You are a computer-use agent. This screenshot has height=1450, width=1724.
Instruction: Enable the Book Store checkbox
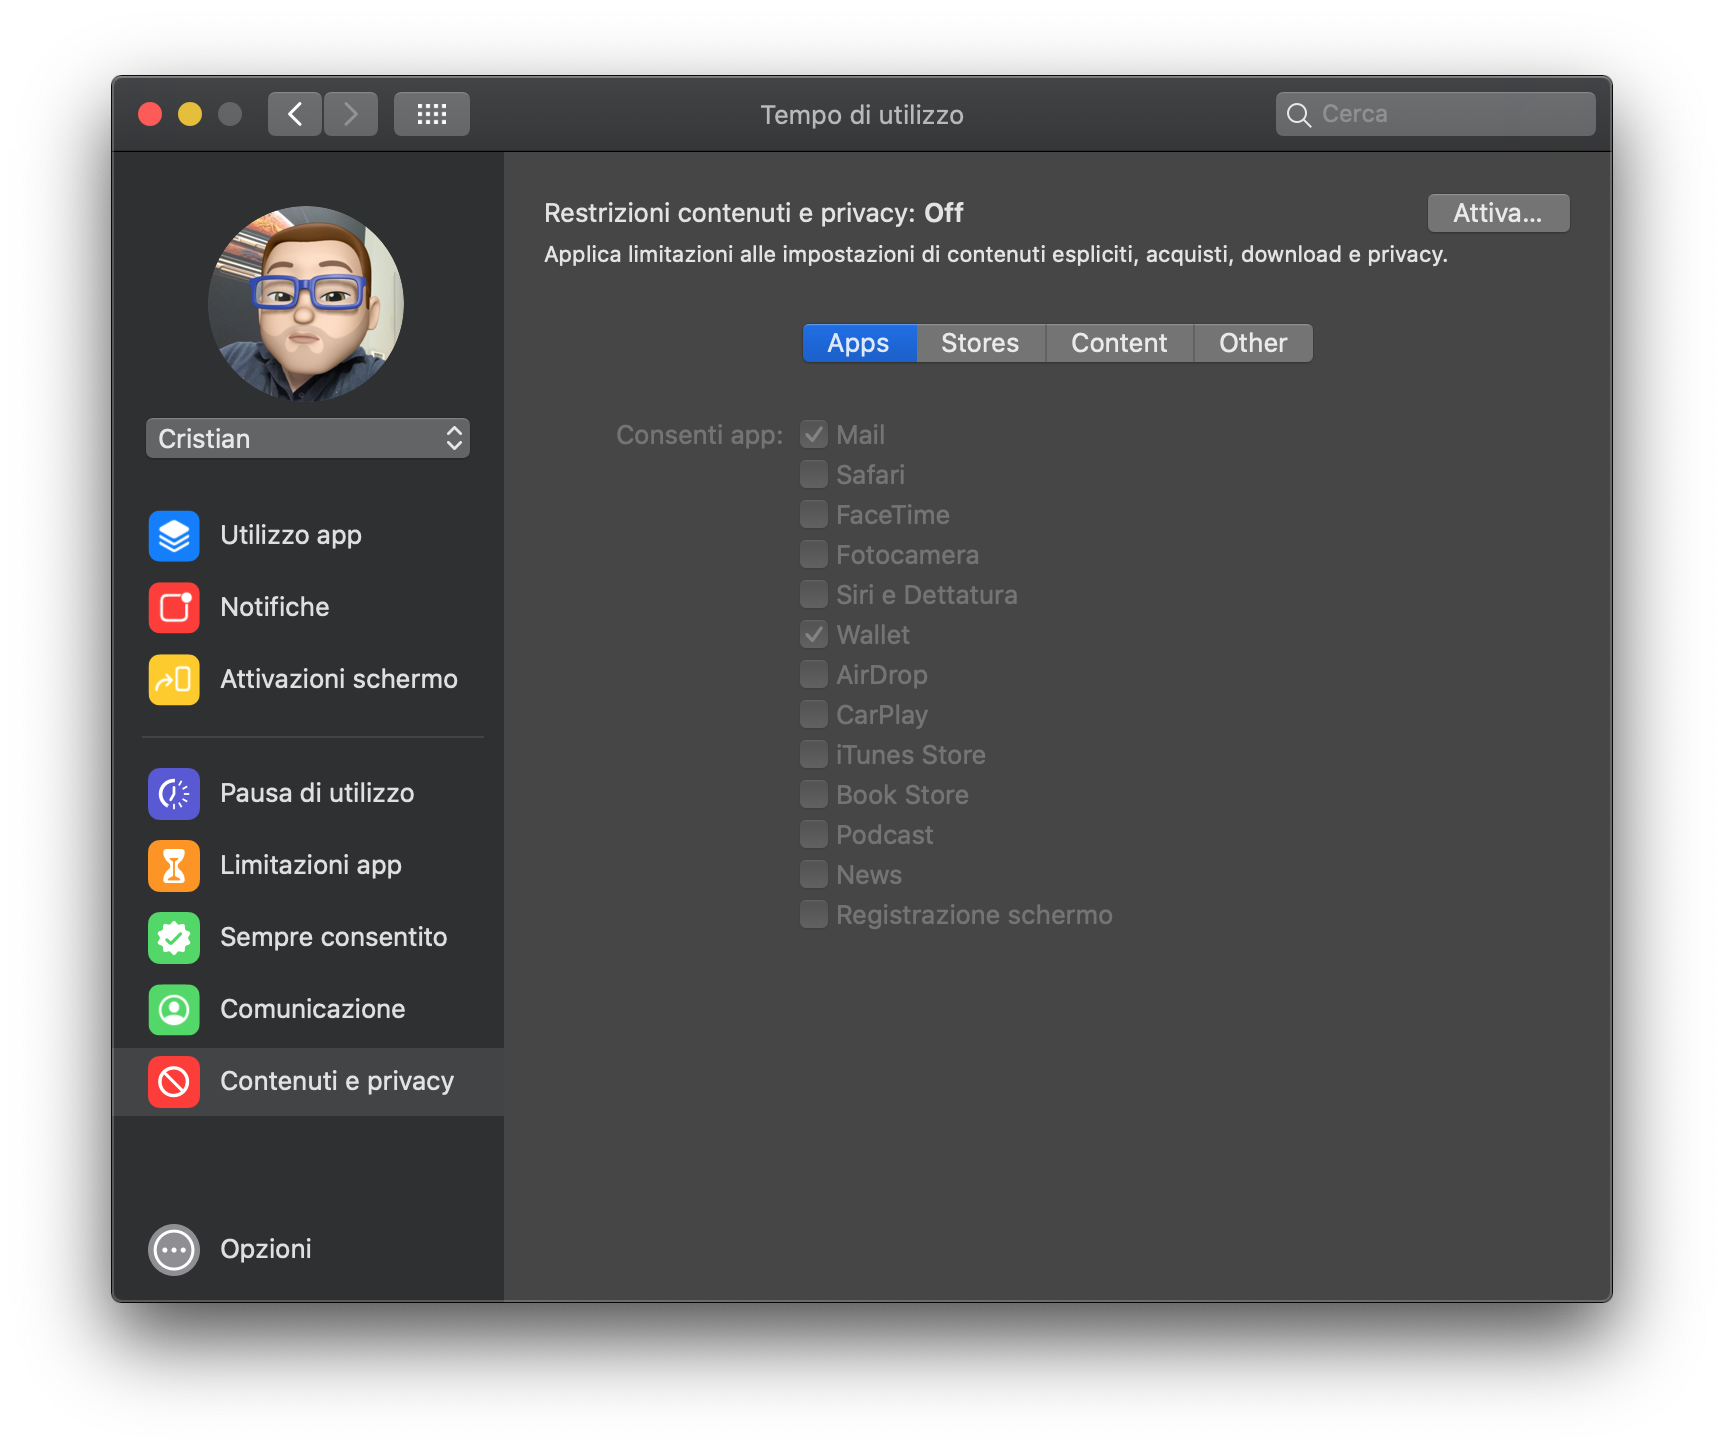tap(814, 795)
